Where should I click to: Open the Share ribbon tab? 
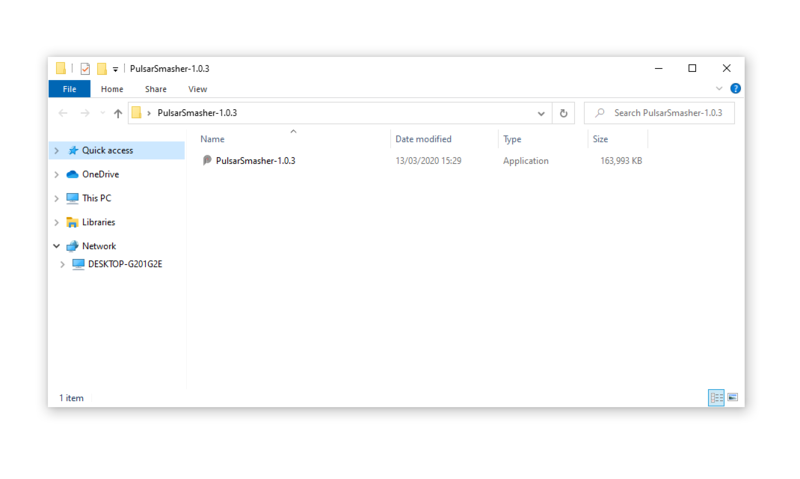(156, 89)
